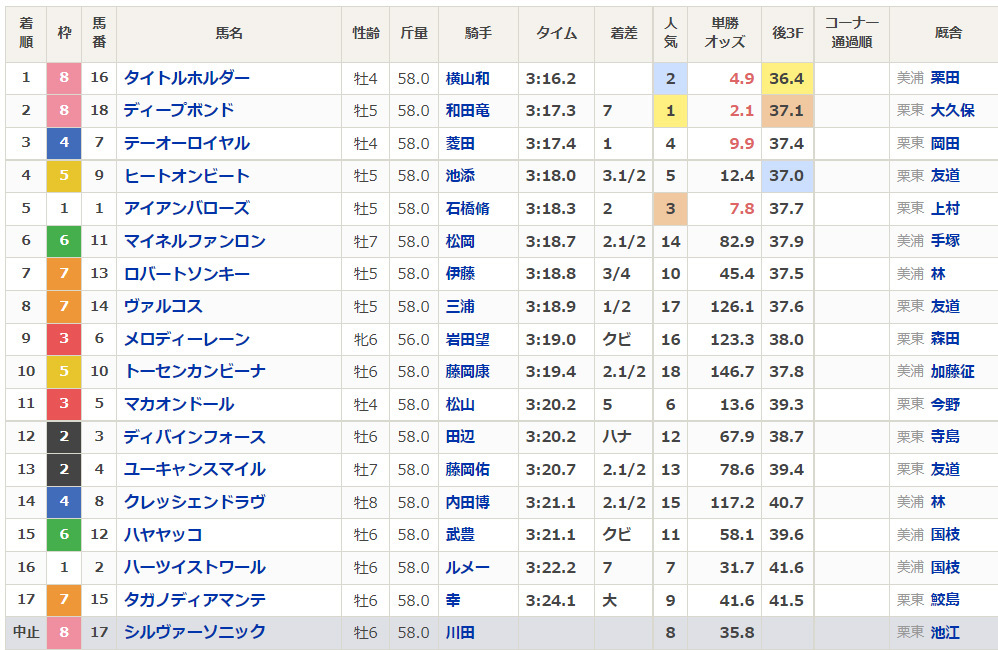Viewport: 998px width, 650px height.
Task: Click trainer link 手塚
Action: pyautogui.click(x=945, y=241)
